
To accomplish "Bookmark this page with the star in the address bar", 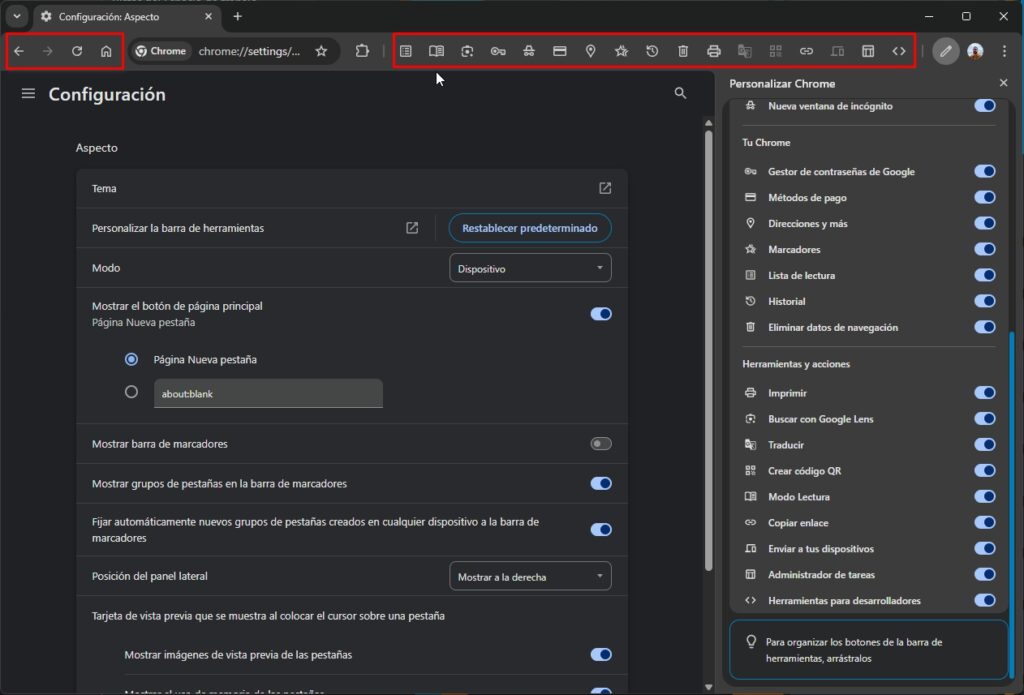I will [321, 51].
